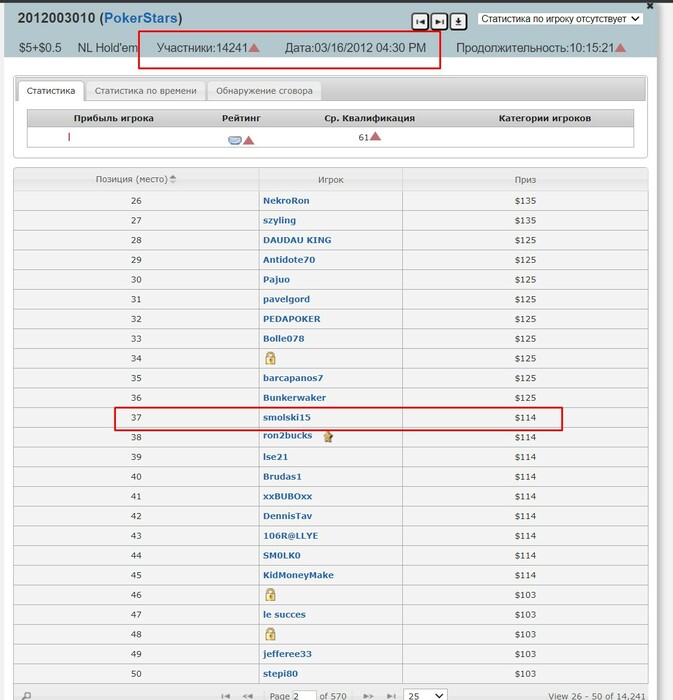Open player smolski15 profile
This screenshot has height=700, width=673.
point(287,417)
